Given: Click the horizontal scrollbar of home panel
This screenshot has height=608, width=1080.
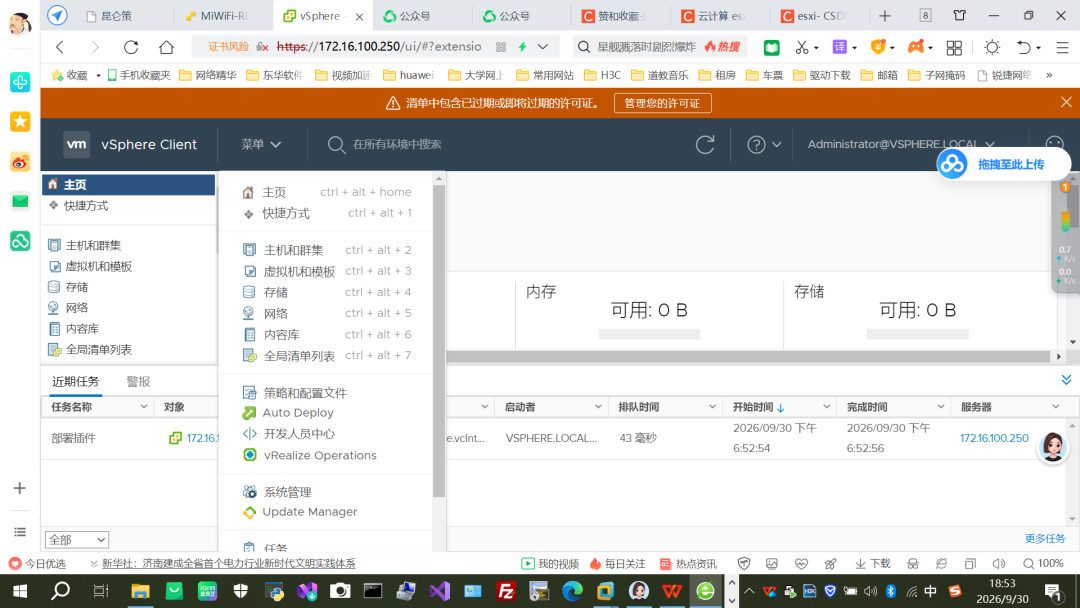Looking at the screenshot, I should (748, 357).
